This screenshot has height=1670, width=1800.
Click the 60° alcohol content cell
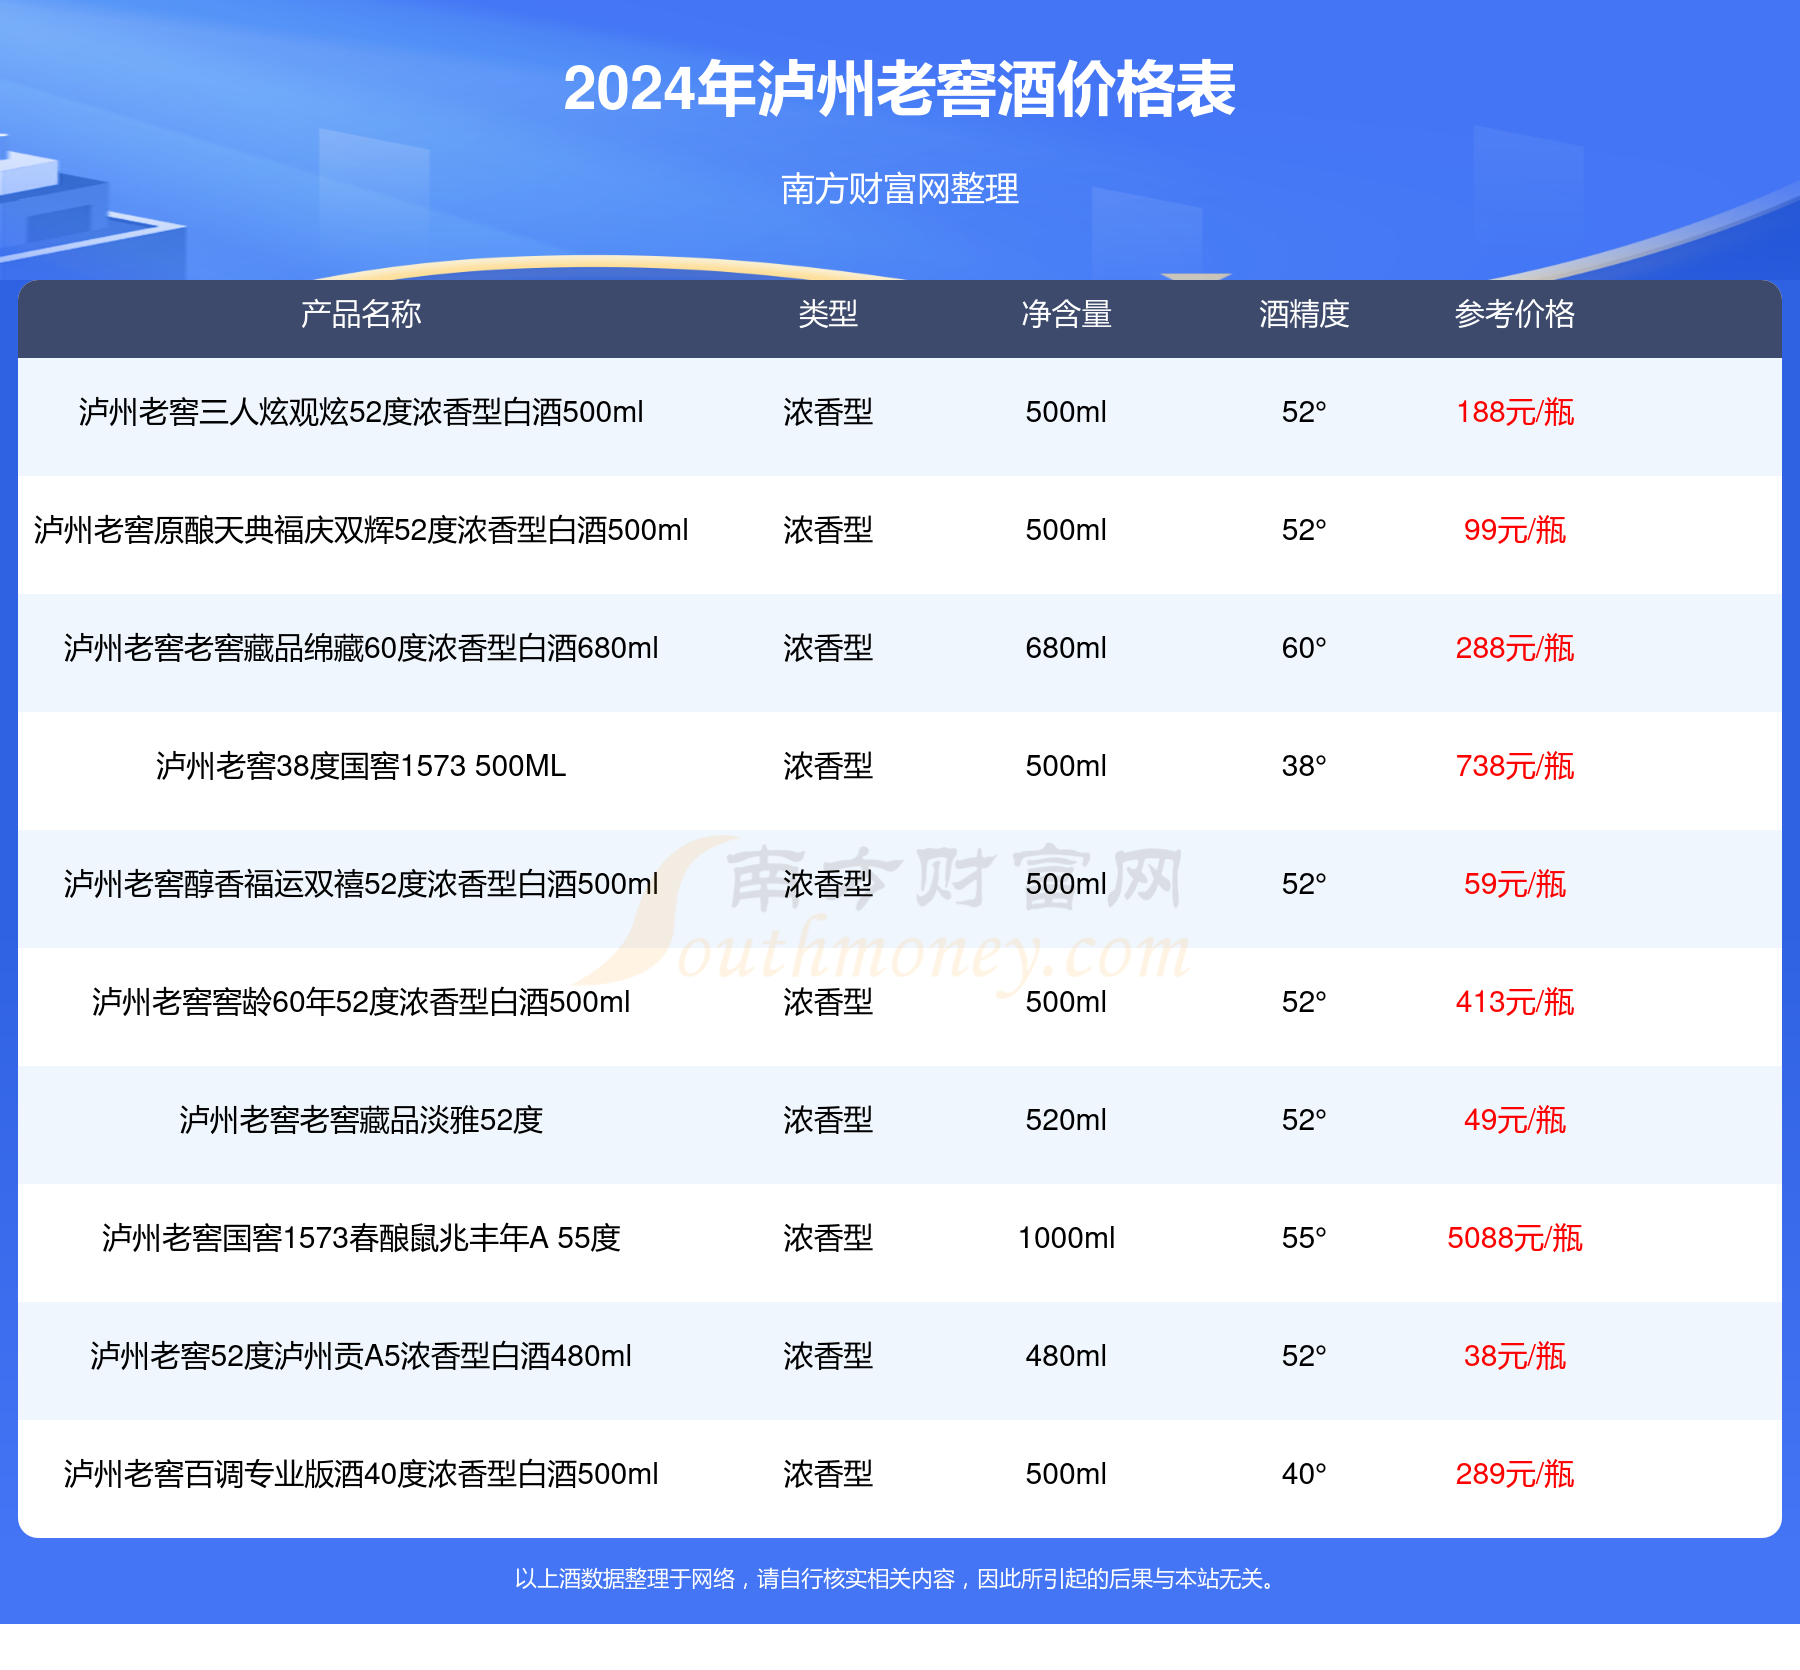(x=1304, y=648)
